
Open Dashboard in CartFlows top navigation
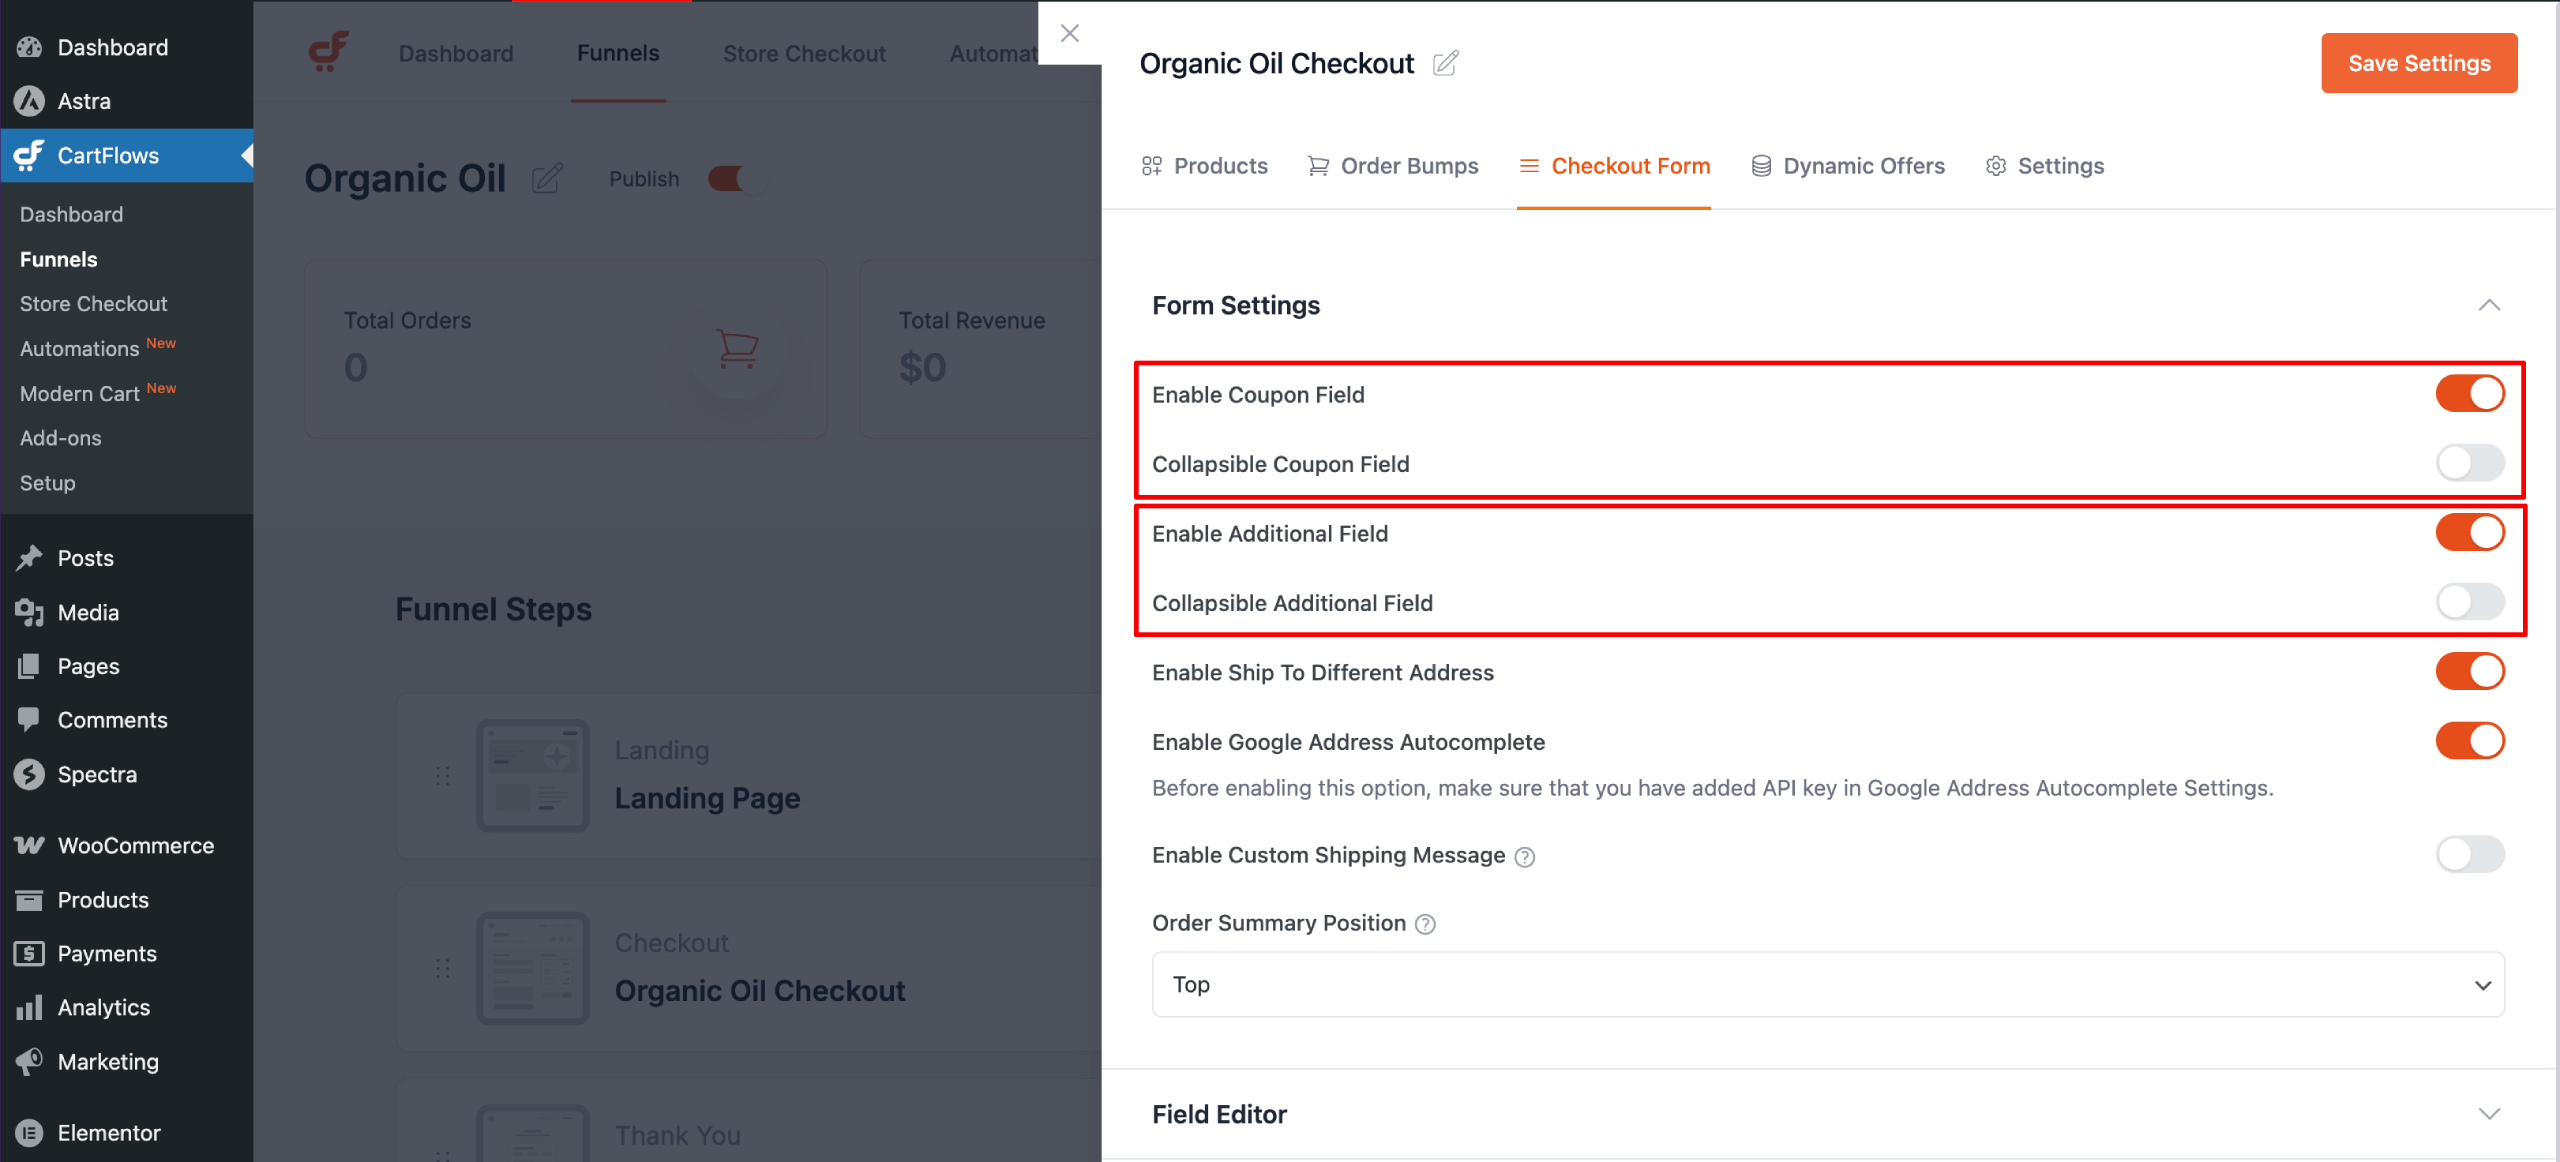(x=456, y=53)
